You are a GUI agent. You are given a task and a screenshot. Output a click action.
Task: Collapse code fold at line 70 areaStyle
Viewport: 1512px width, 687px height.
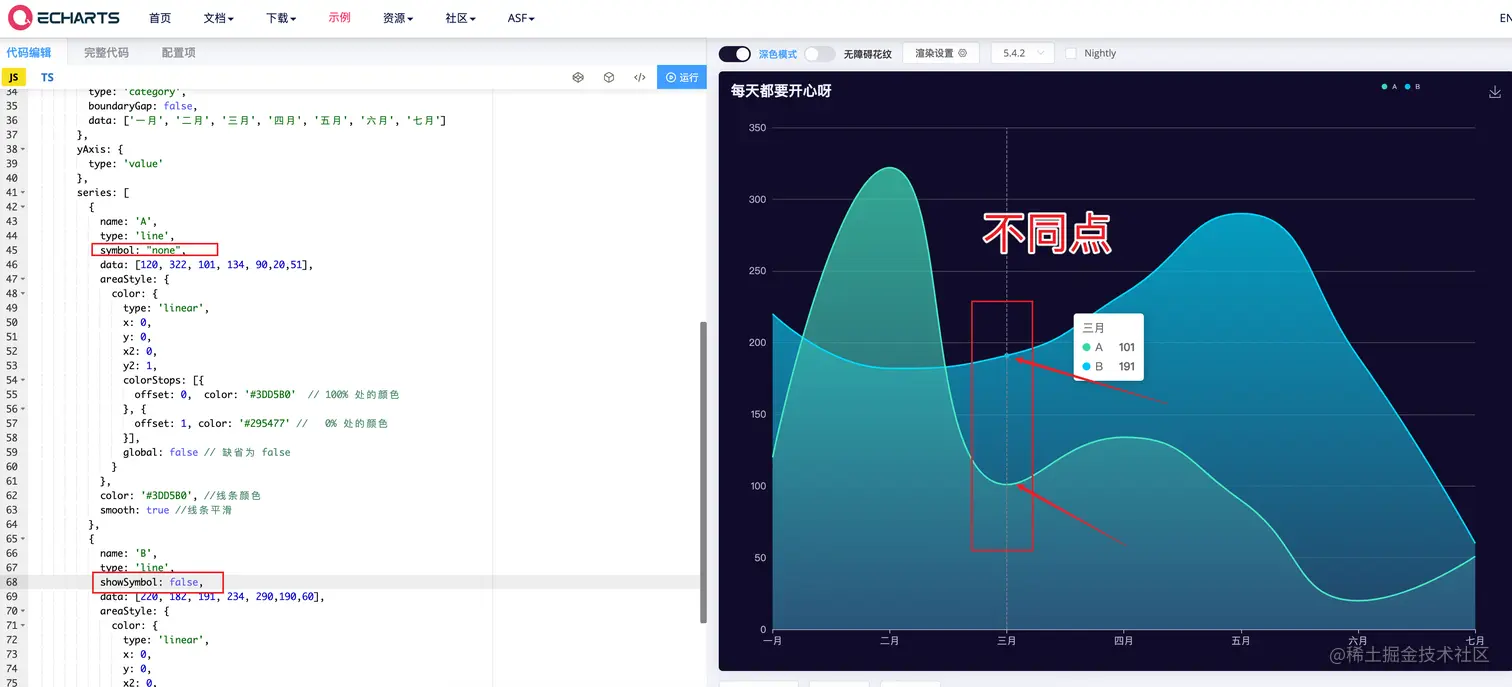(x=23, y=611)
